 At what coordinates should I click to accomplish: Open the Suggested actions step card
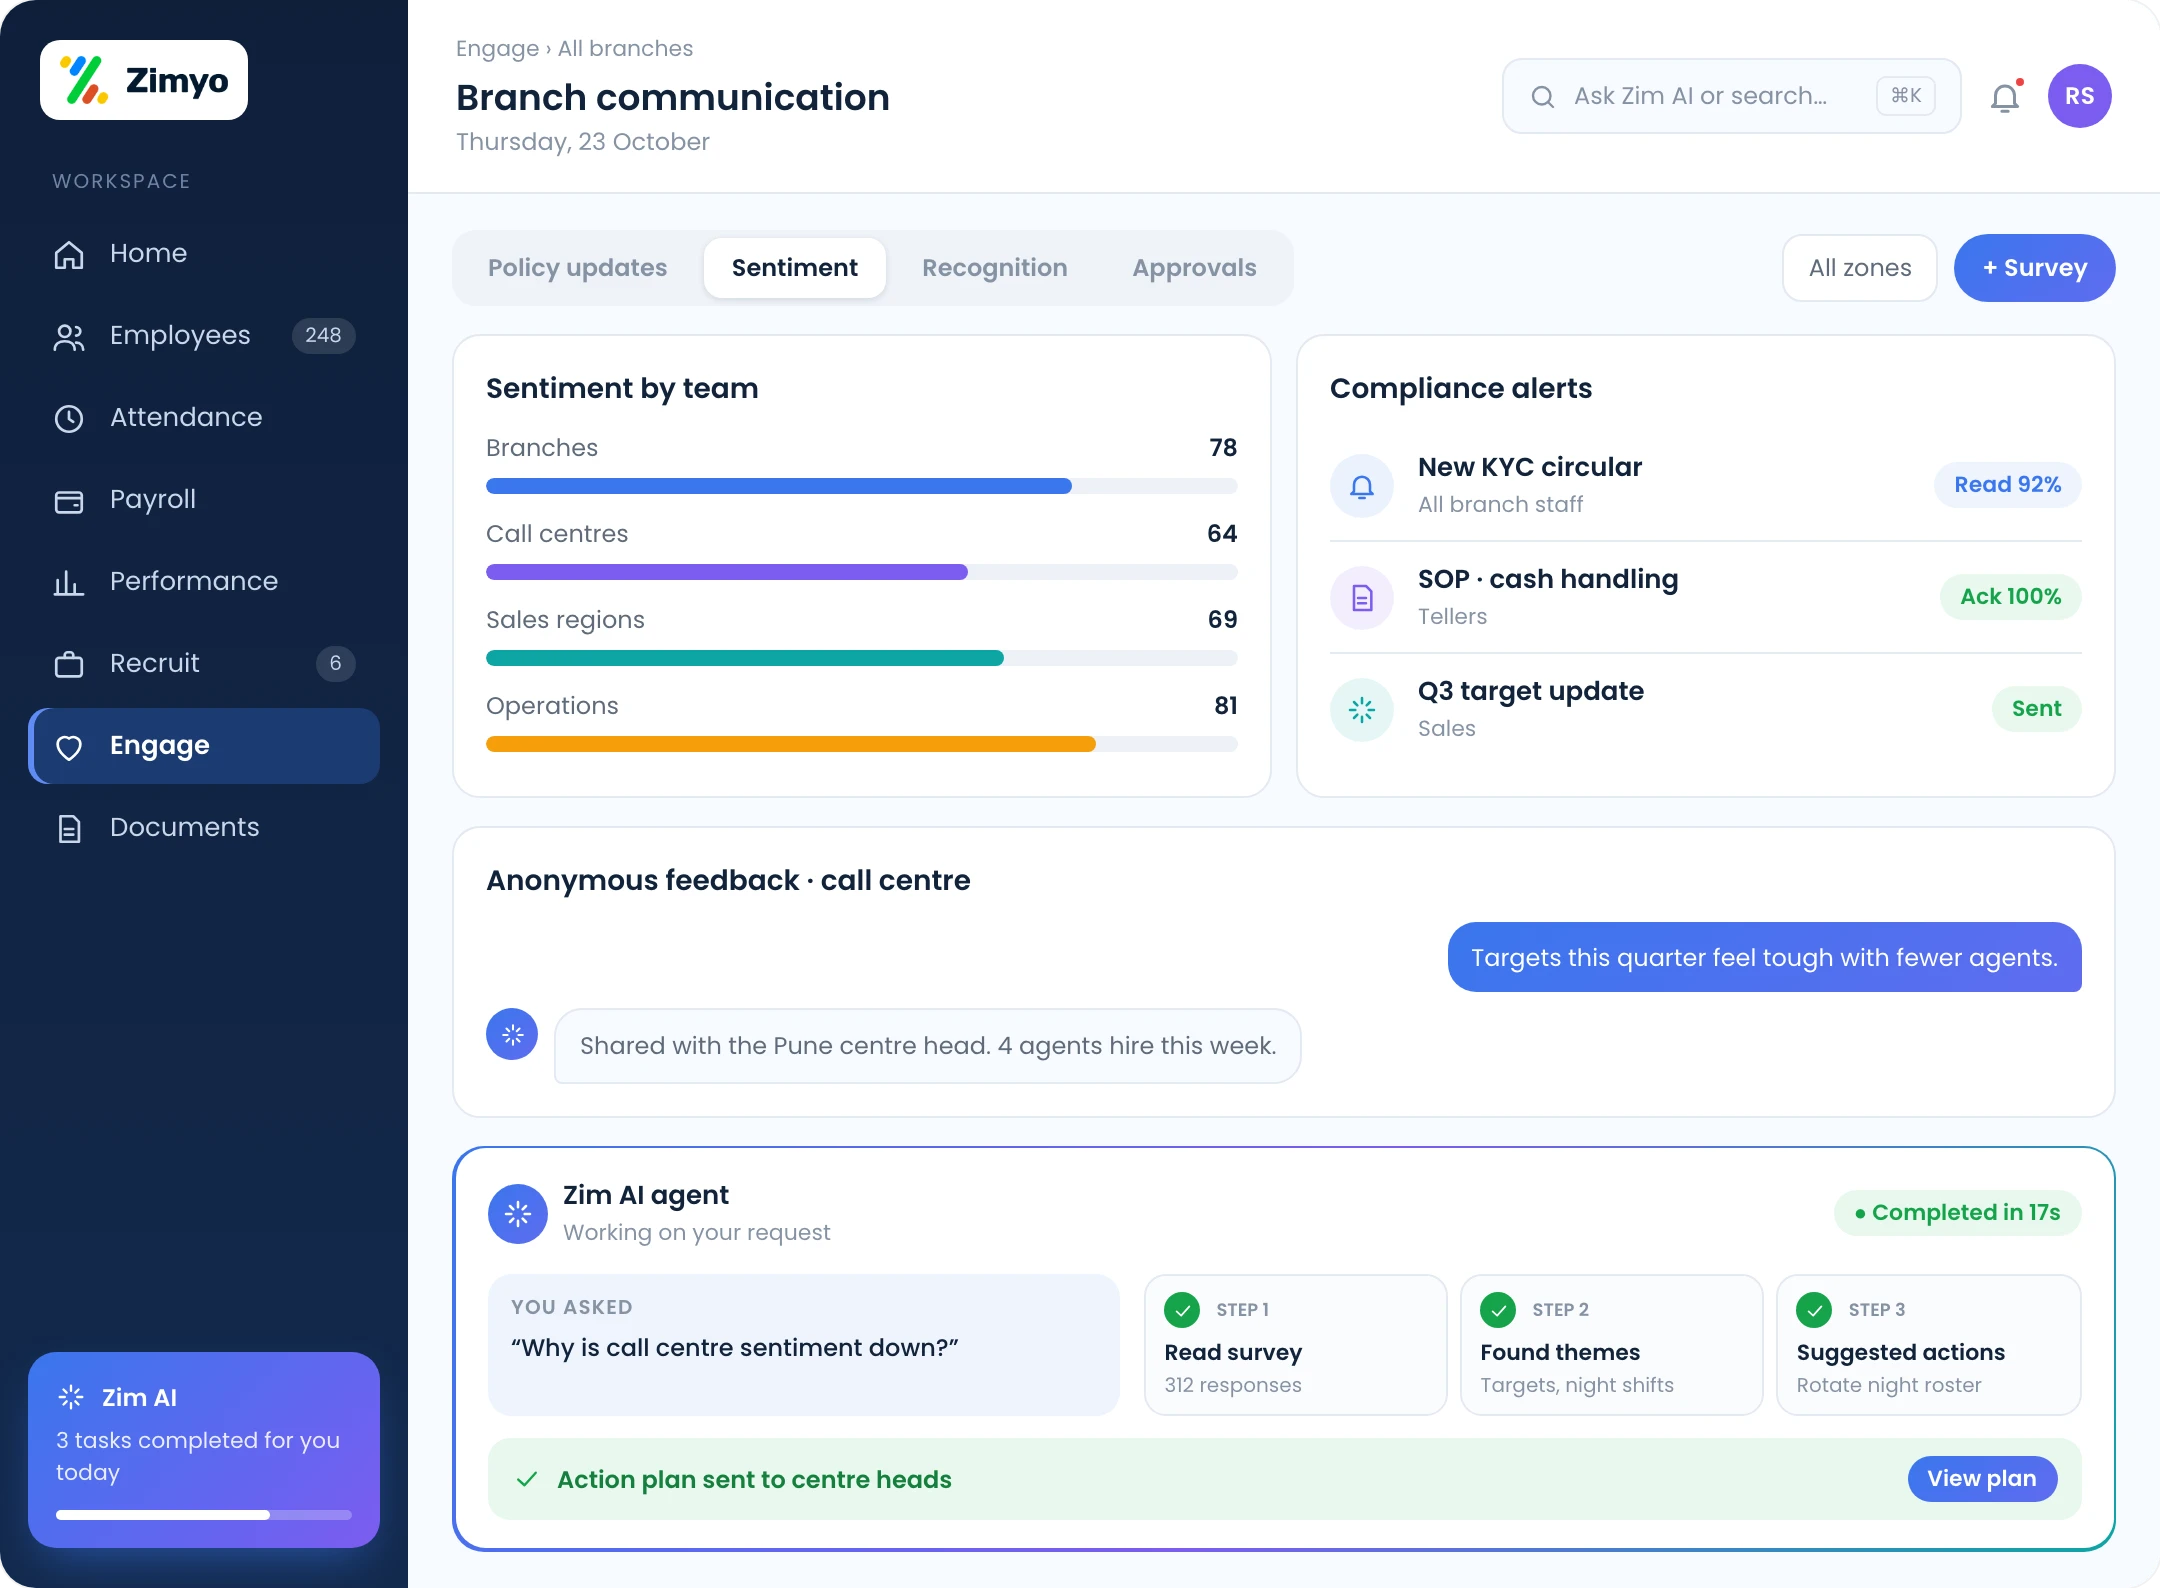point(1929,1345)
